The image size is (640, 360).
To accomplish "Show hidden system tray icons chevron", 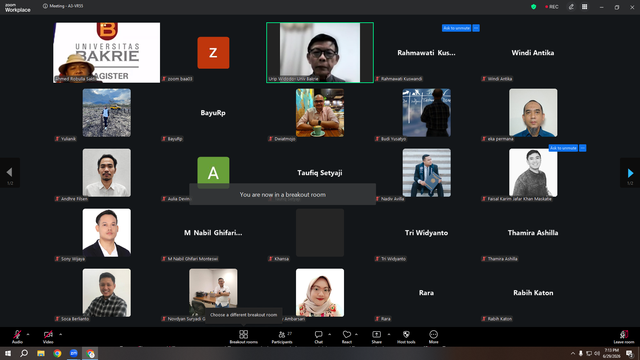I will (x=573, y=353).
